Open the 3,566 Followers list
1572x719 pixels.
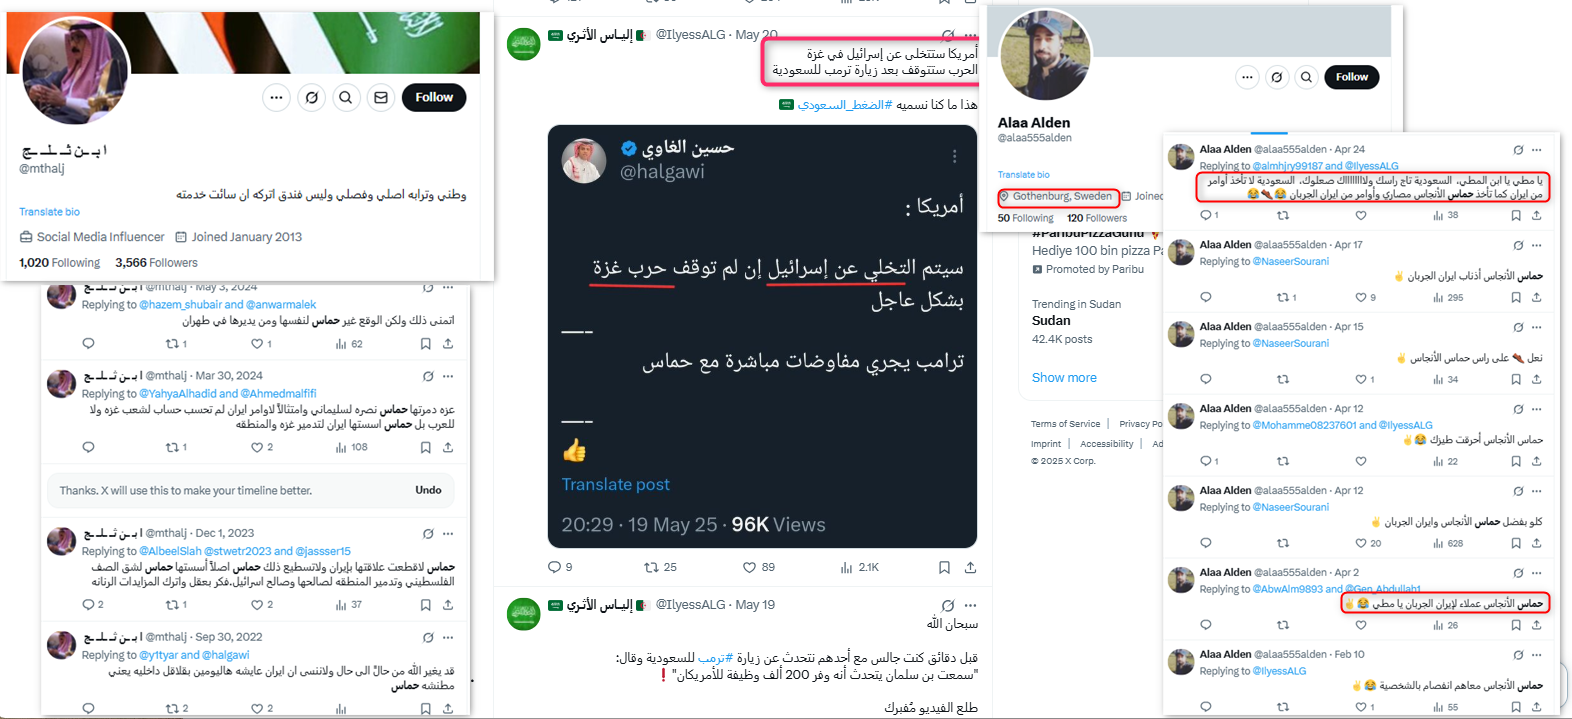(x=156, y=263)
